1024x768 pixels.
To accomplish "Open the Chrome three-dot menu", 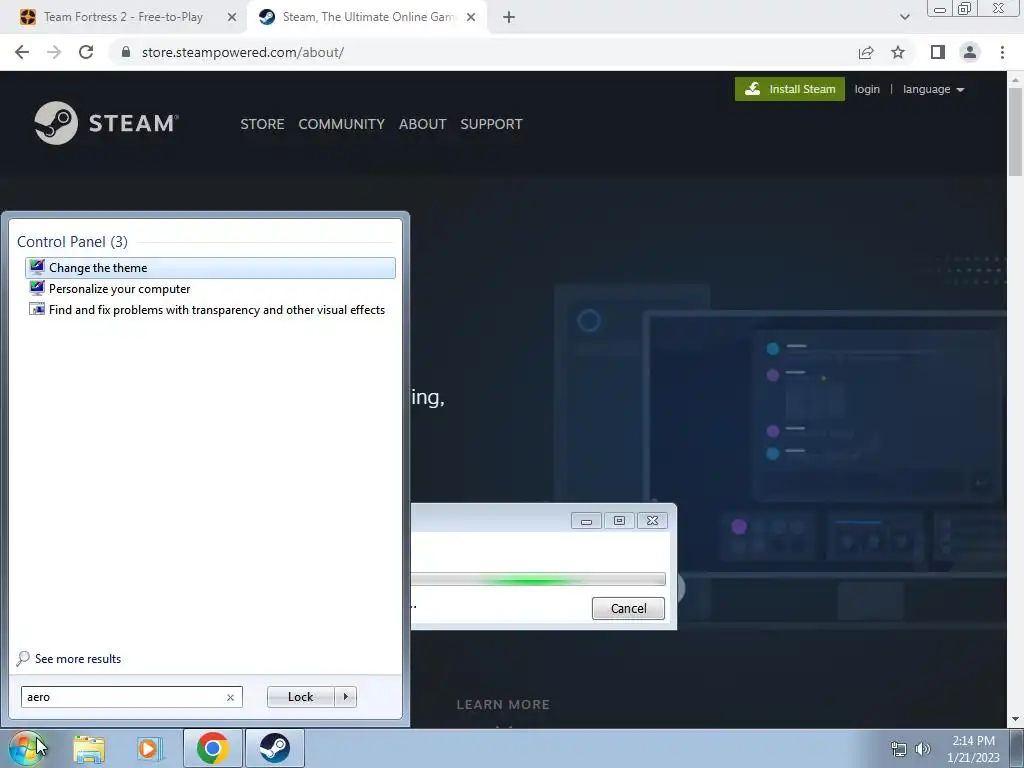I will [x=1002, y=52].
